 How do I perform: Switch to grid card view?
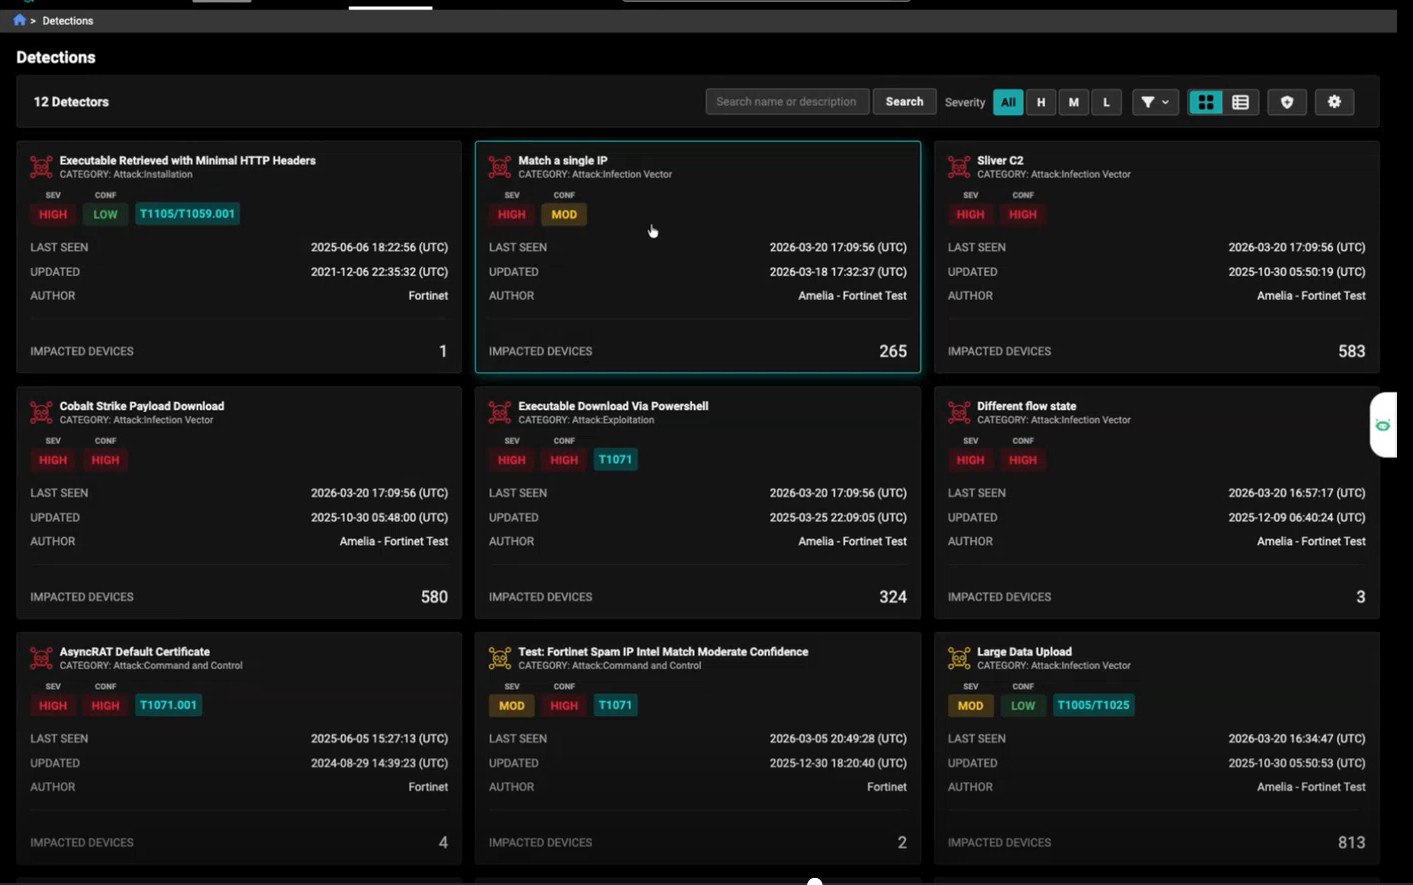pos(1206,102)
